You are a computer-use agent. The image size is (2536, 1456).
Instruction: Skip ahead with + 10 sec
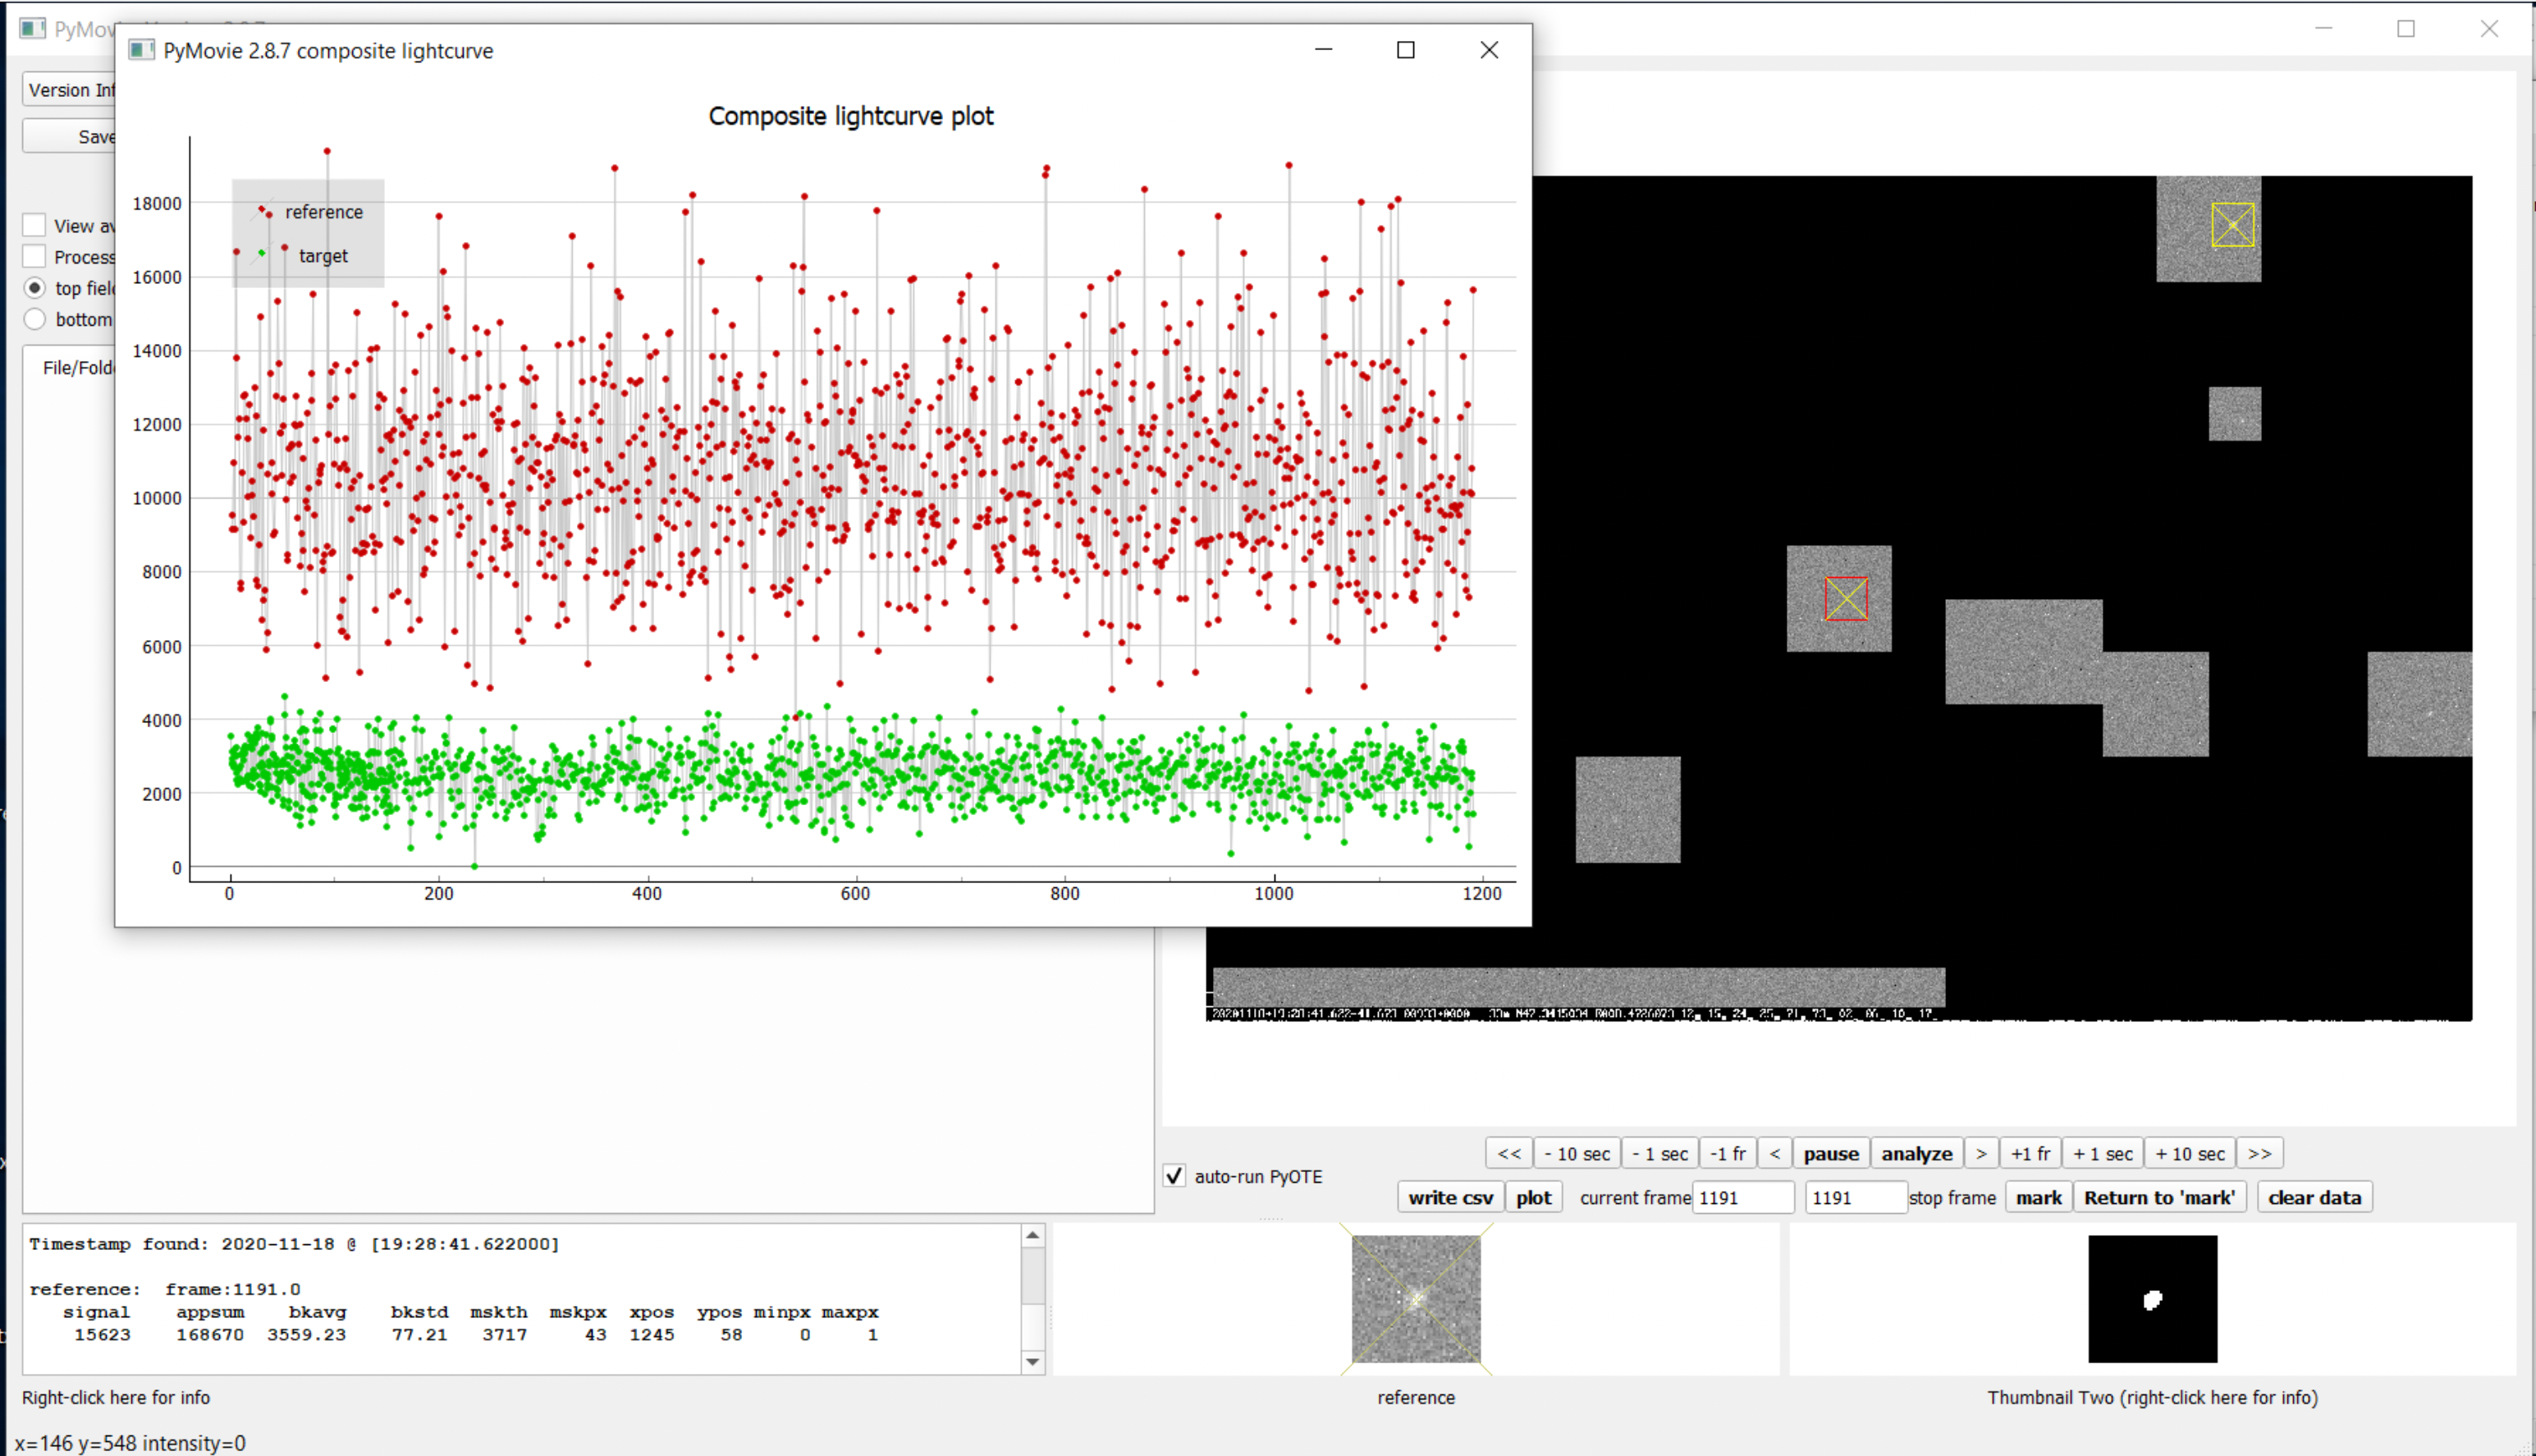tap(2189, 1153)
